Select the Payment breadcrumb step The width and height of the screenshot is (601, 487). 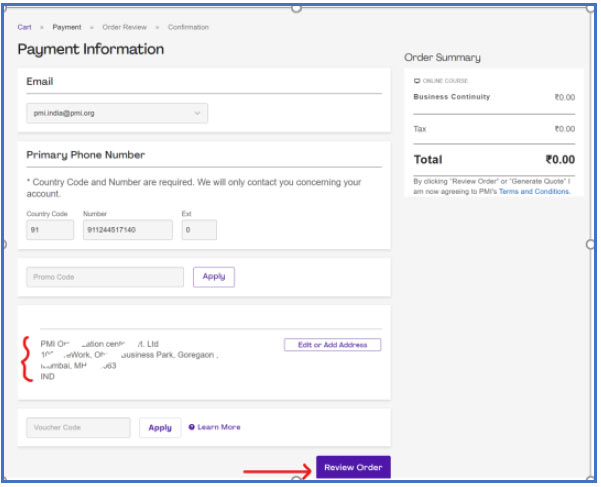67,27
